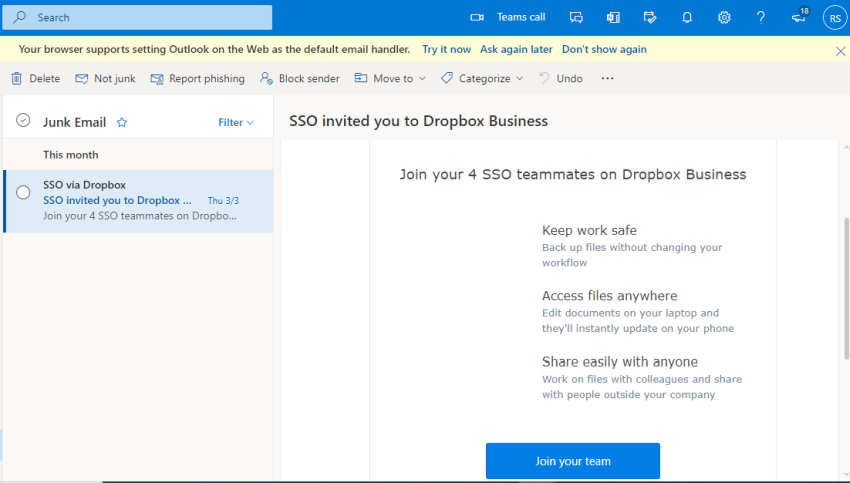Screen dimensions: 850x483
Task: Click the search magnifier icon
Action: click(x=20, y=17)
